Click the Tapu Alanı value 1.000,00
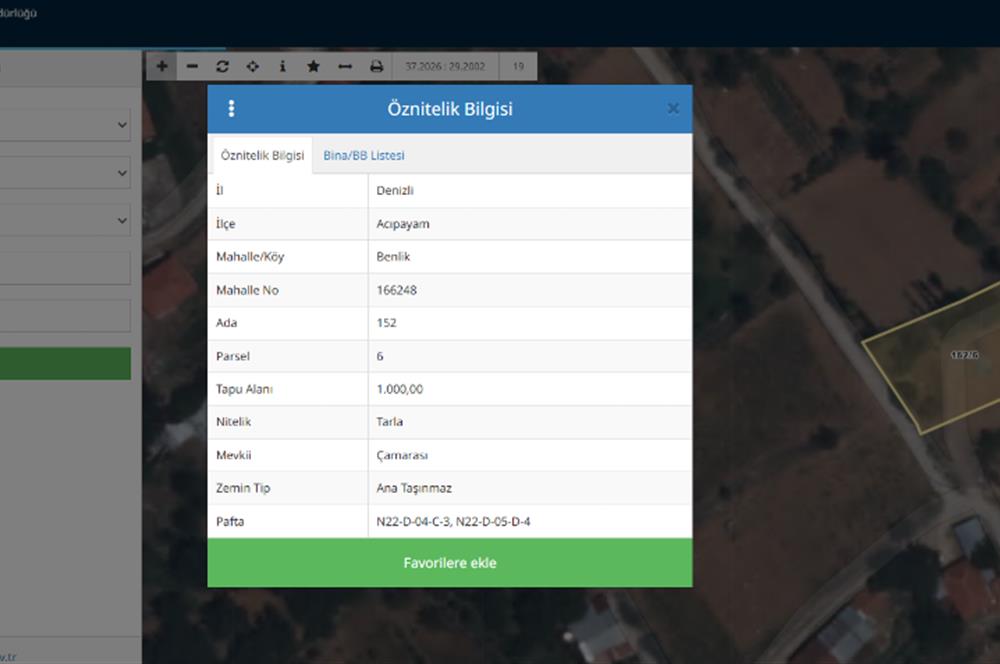This screenshot has height=664, width=1000. coord(399,389)
